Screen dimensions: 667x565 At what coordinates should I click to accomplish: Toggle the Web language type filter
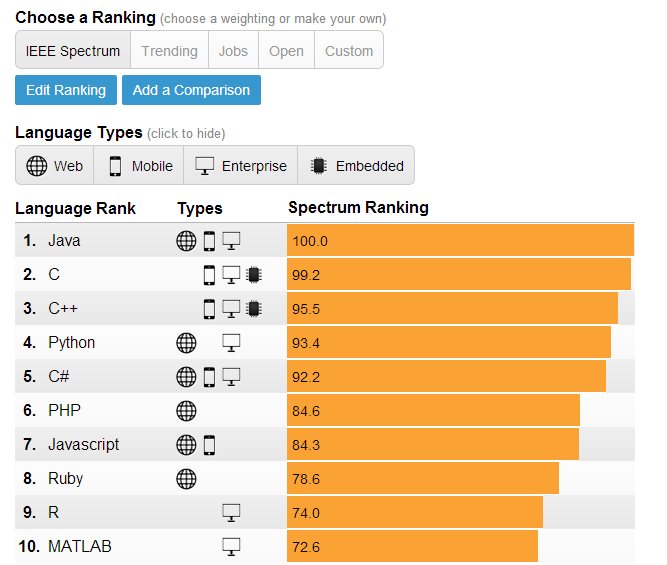[55, 166]
